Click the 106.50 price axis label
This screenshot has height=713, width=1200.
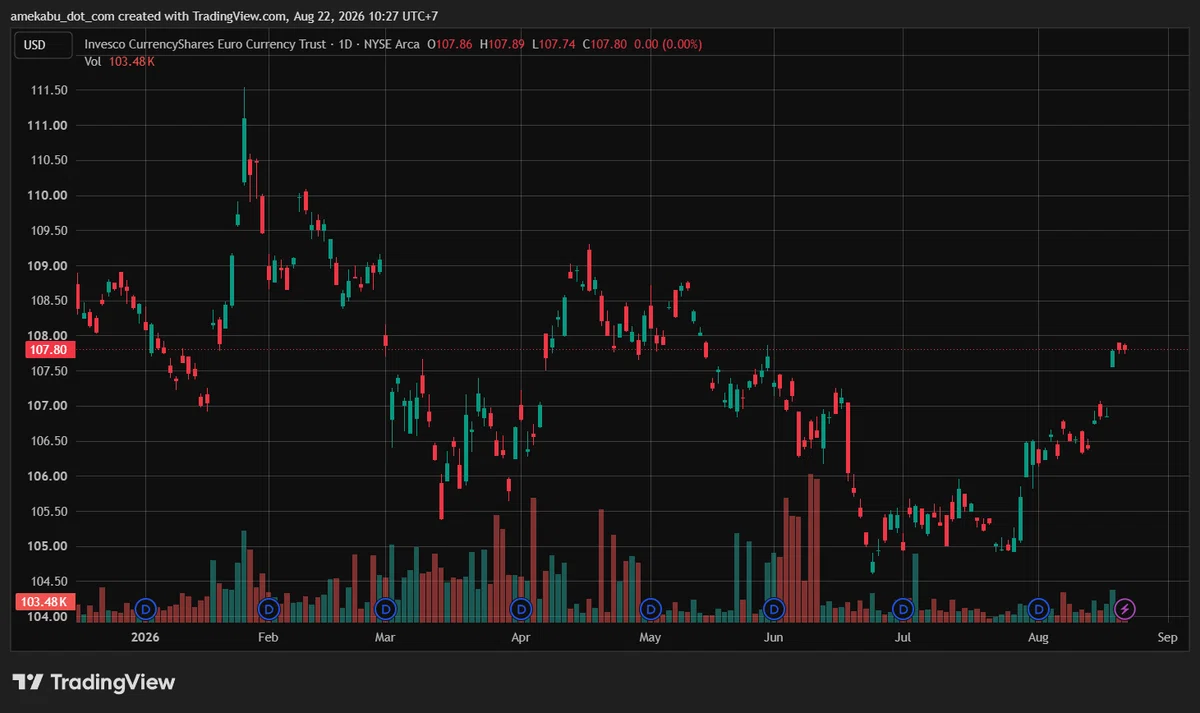point(49,441)
